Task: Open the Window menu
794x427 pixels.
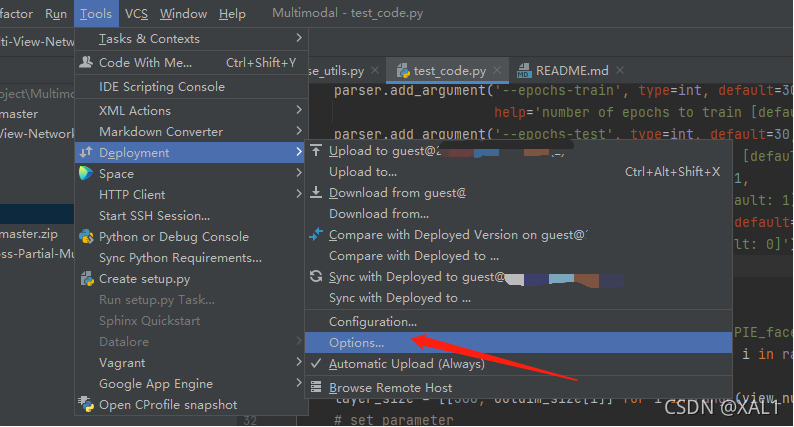Action: click(x=183, y=14)
